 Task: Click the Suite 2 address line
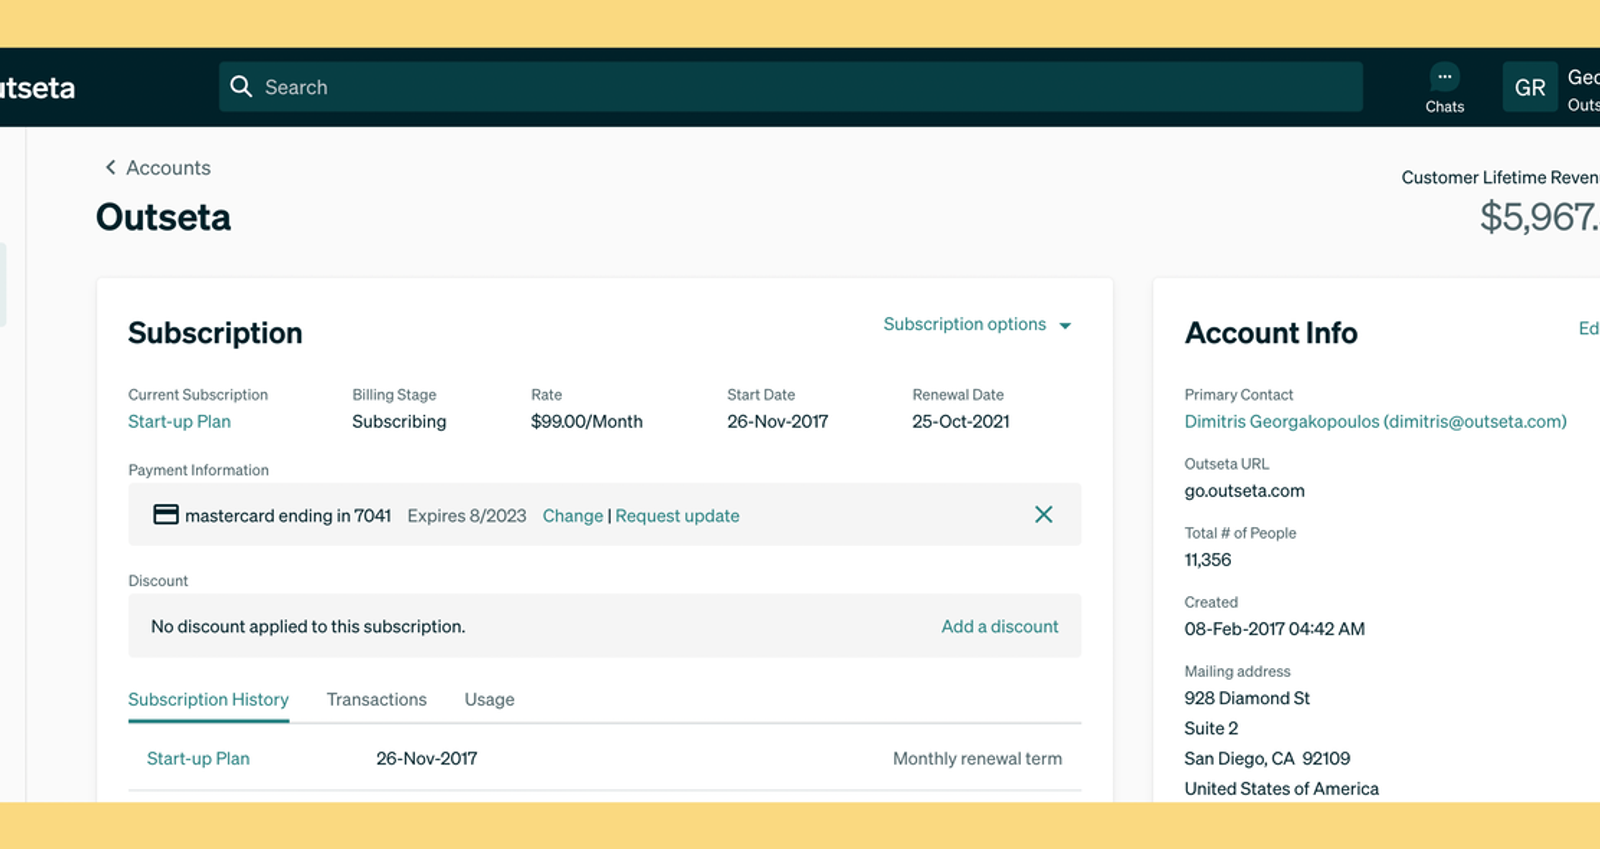(1211, 728)
